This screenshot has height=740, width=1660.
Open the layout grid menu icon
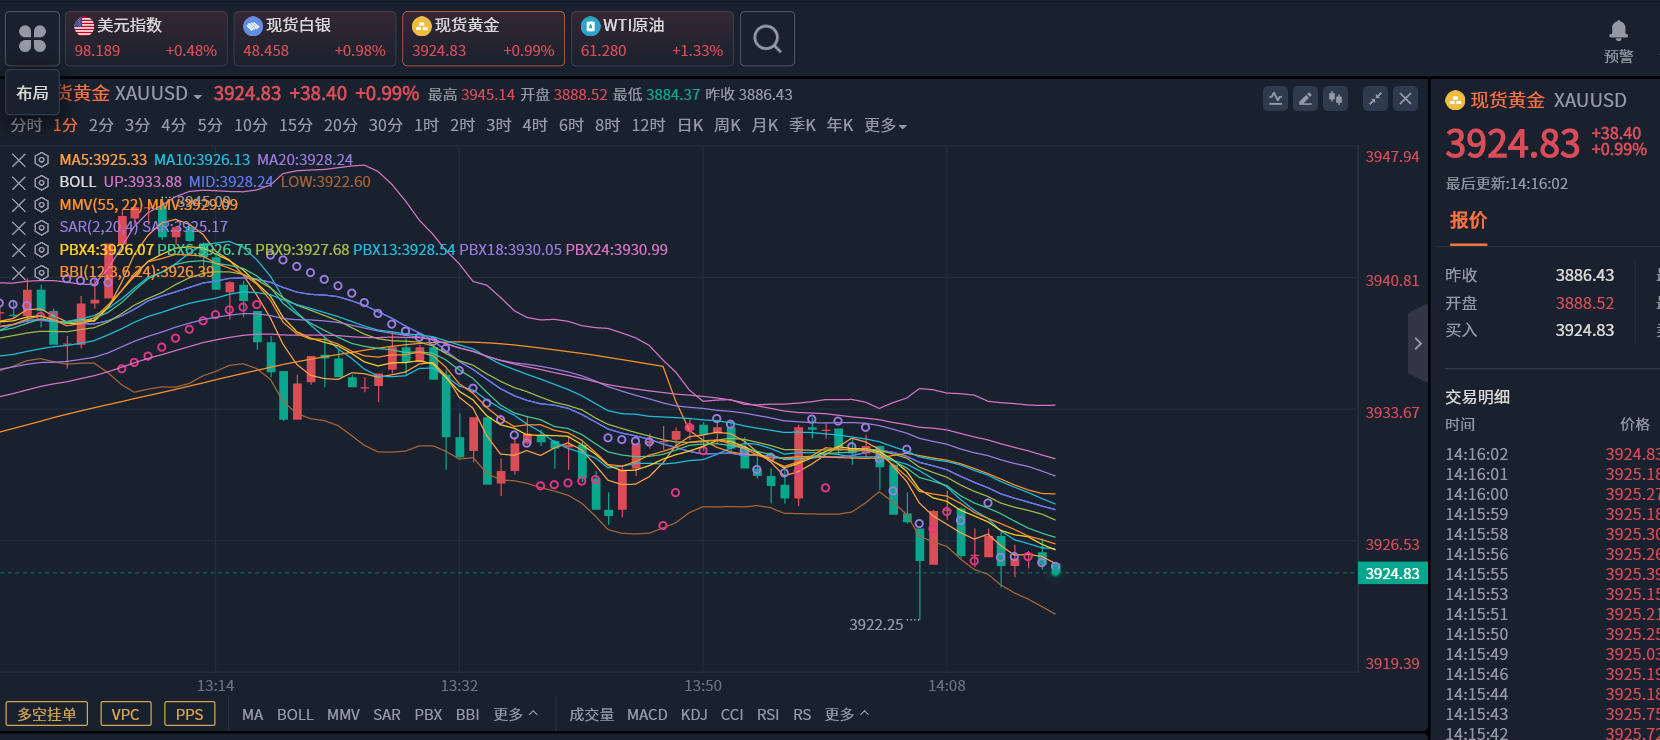(32, 39)
